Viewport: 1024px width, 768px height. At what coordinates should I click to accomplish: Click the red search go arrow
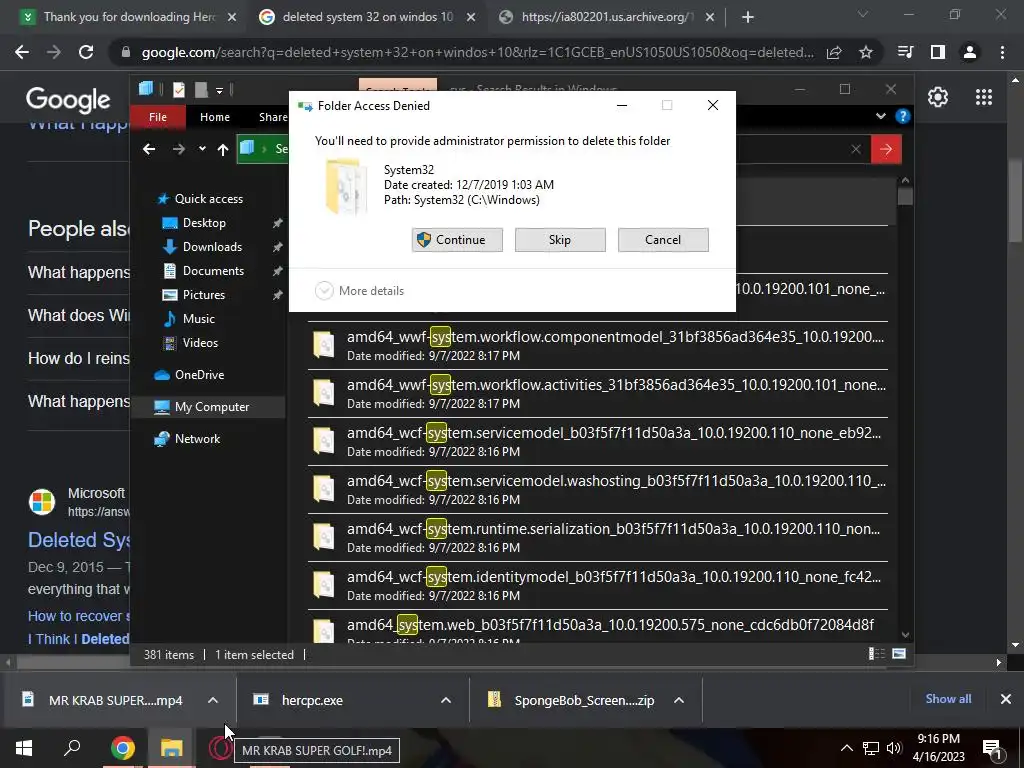point(886,150)
